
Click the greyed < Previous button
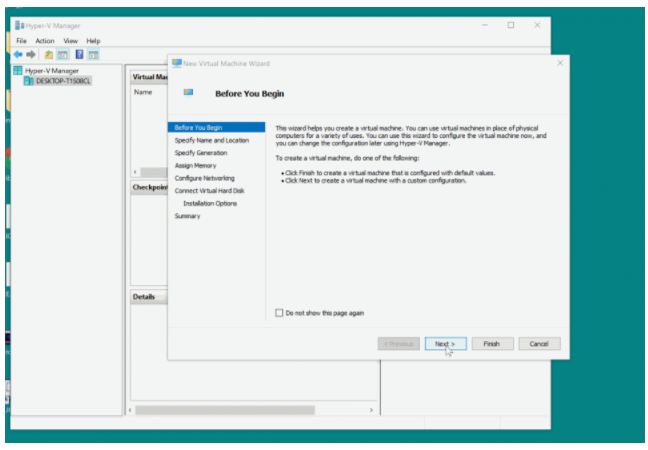pos(398,344)
